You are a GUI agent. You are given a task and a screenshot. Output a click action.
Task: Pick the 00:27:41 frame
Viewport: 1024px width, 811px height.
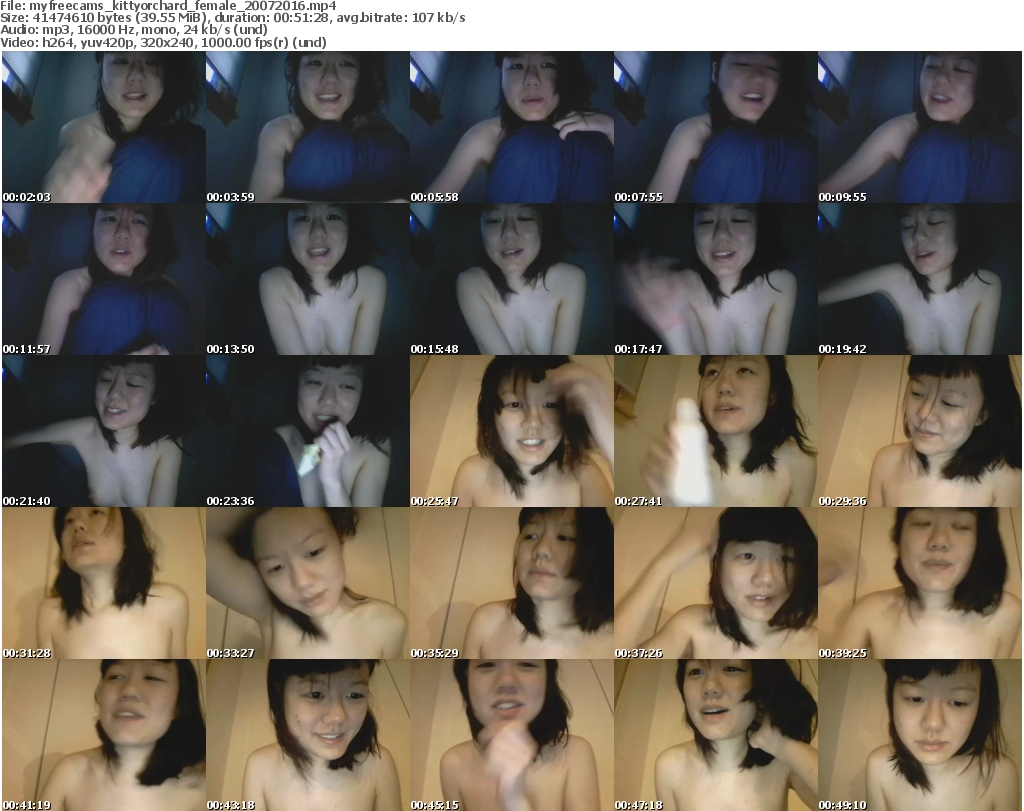(716, 432)
